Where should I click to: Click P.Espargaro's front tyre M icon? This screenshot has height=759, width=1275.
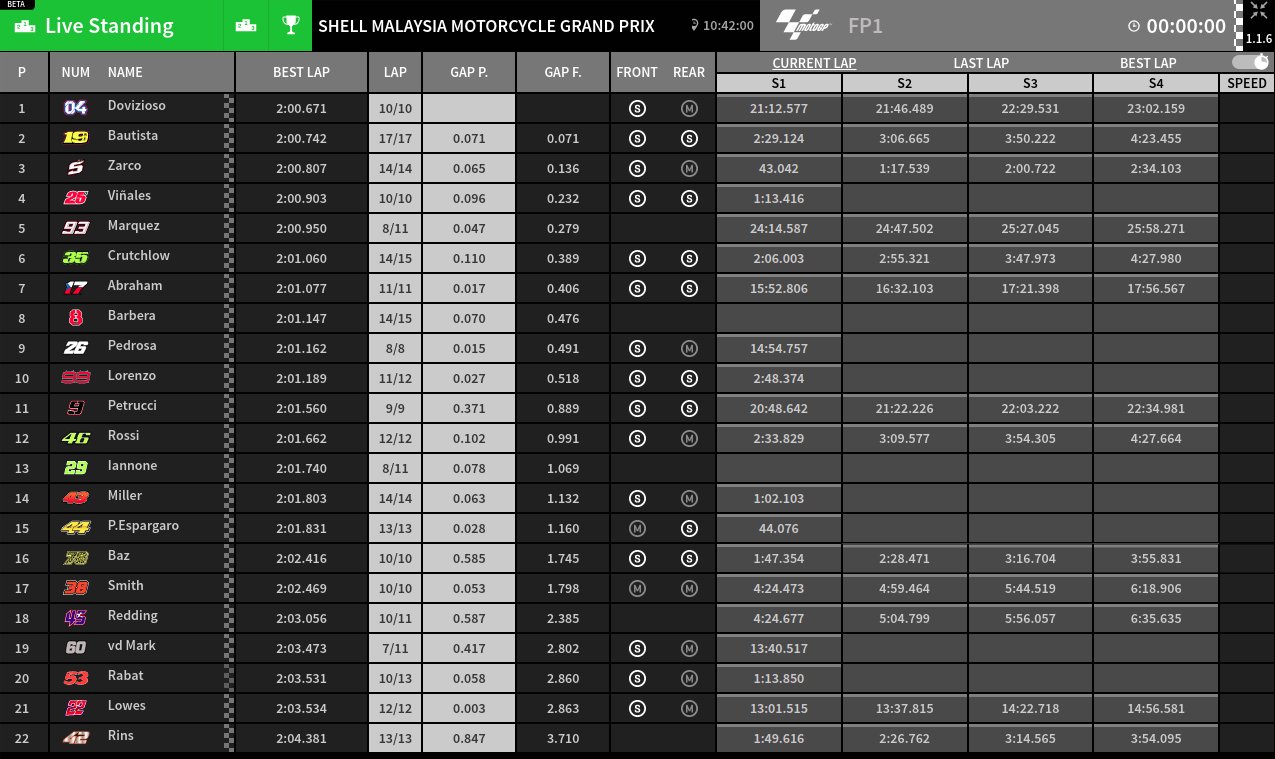point(638,528)
